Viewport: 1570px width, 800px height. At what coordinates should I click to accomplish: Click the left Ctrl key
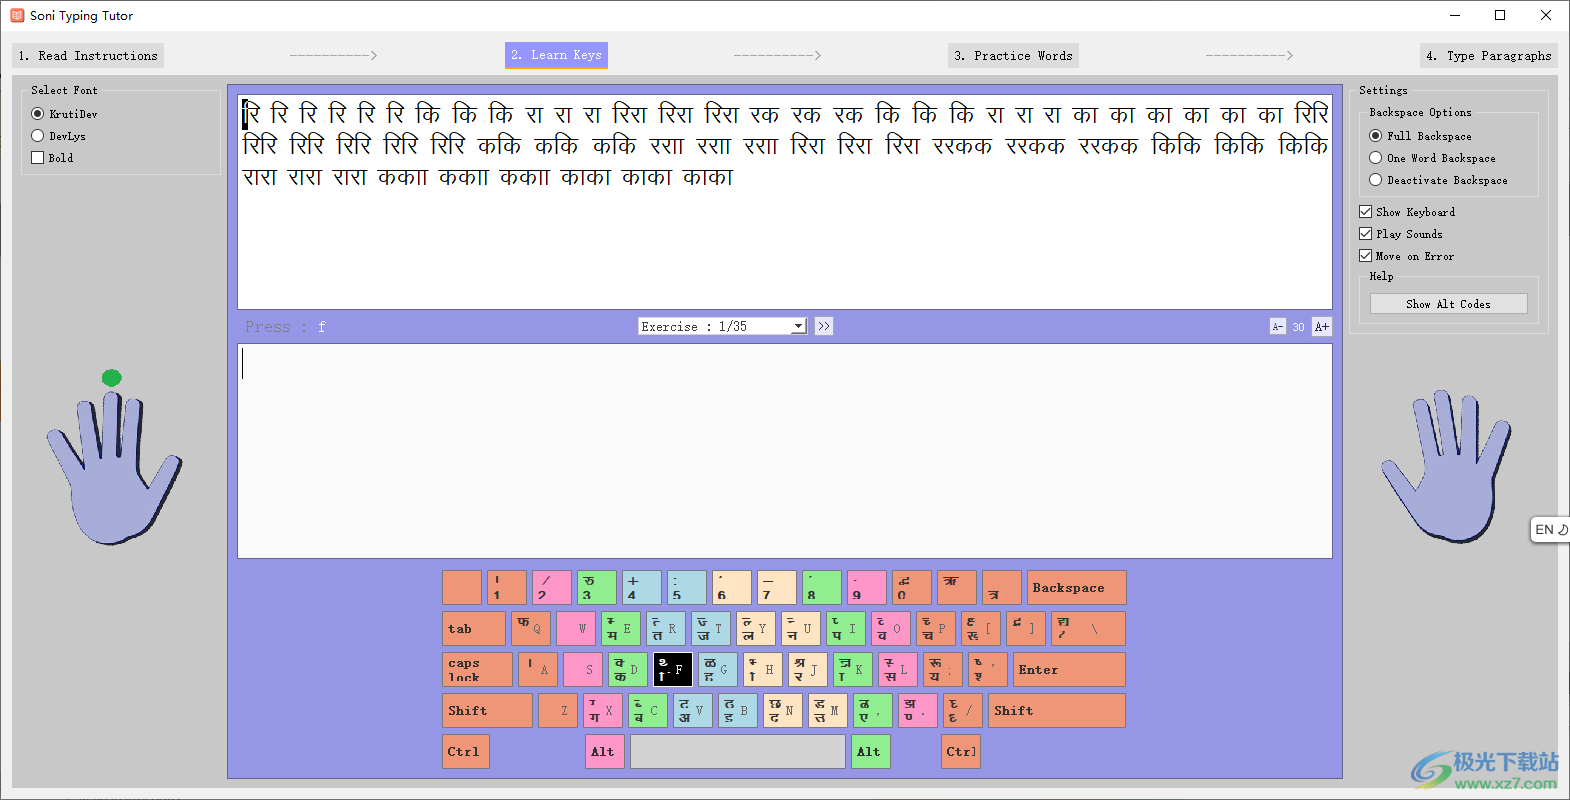click(x=465, y=751)
